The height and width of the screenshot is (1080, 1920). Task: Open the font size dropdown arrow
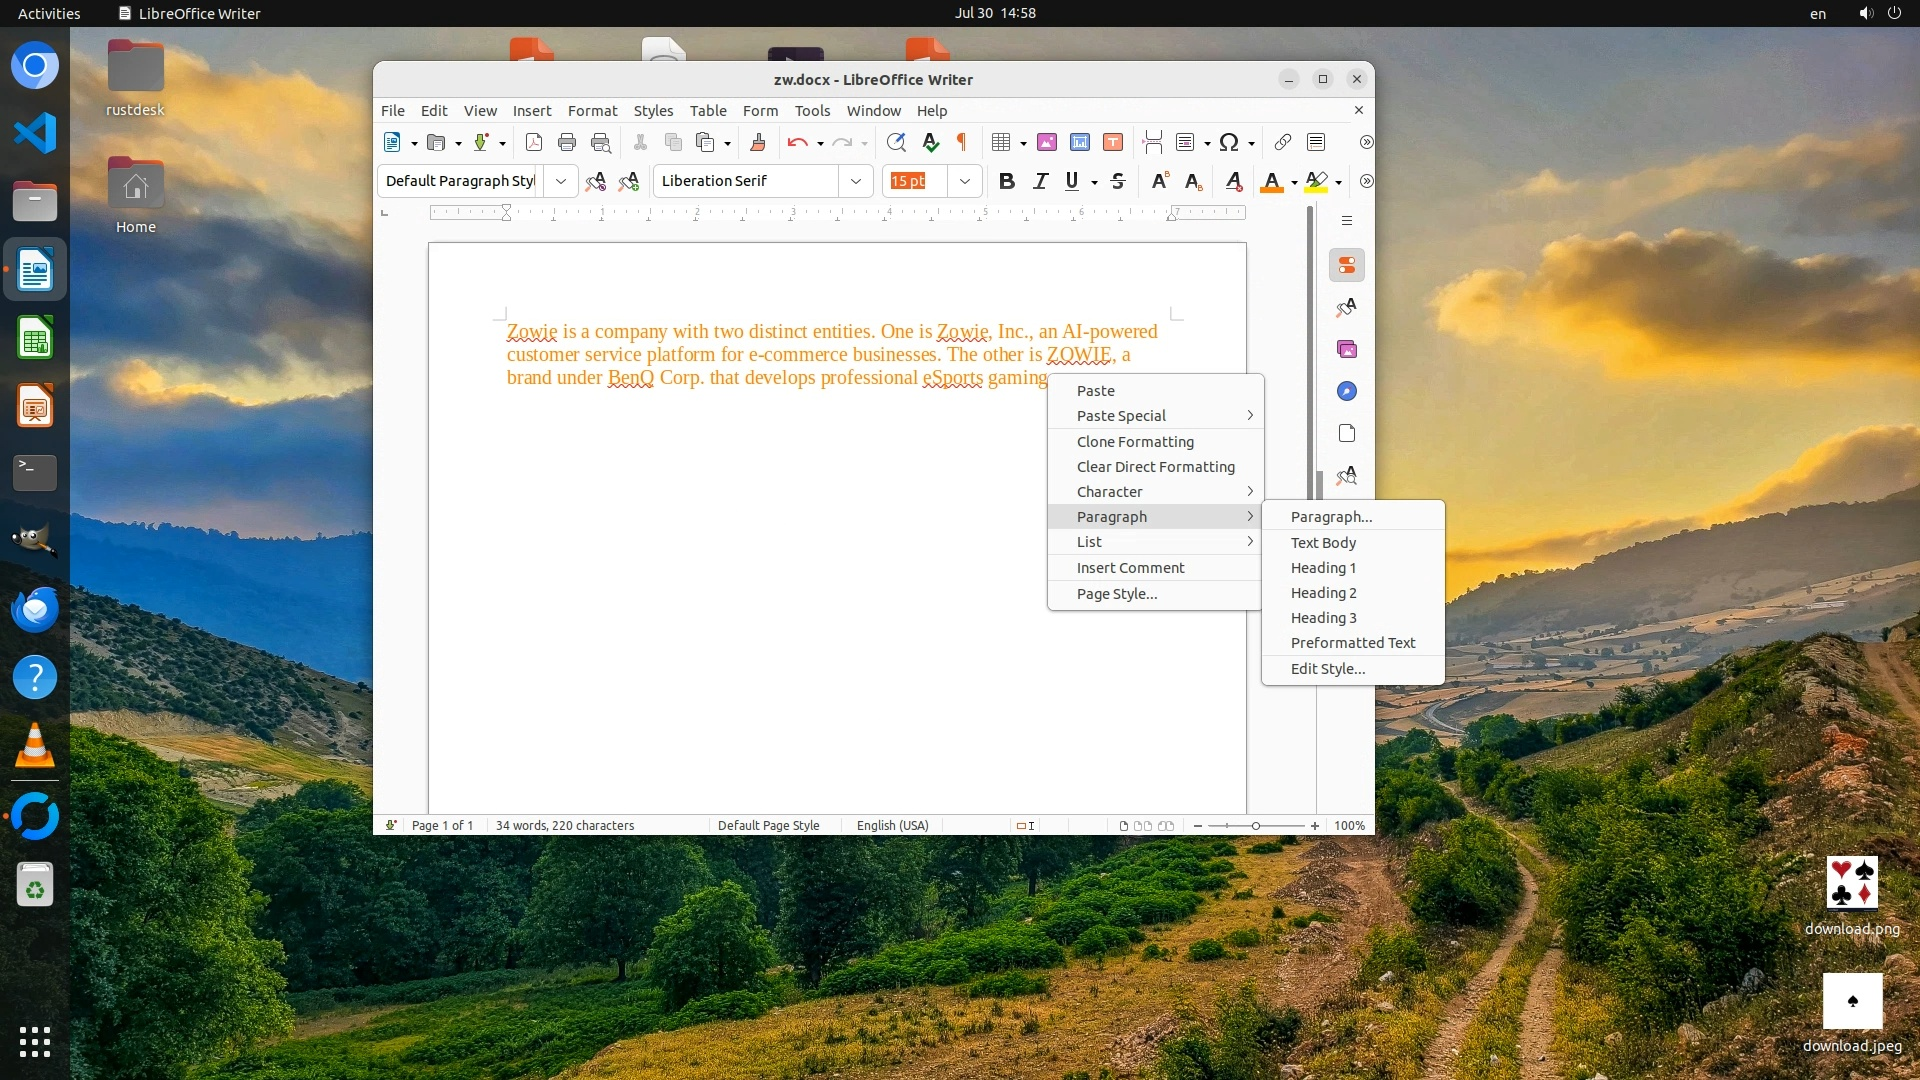coord(964,181)
